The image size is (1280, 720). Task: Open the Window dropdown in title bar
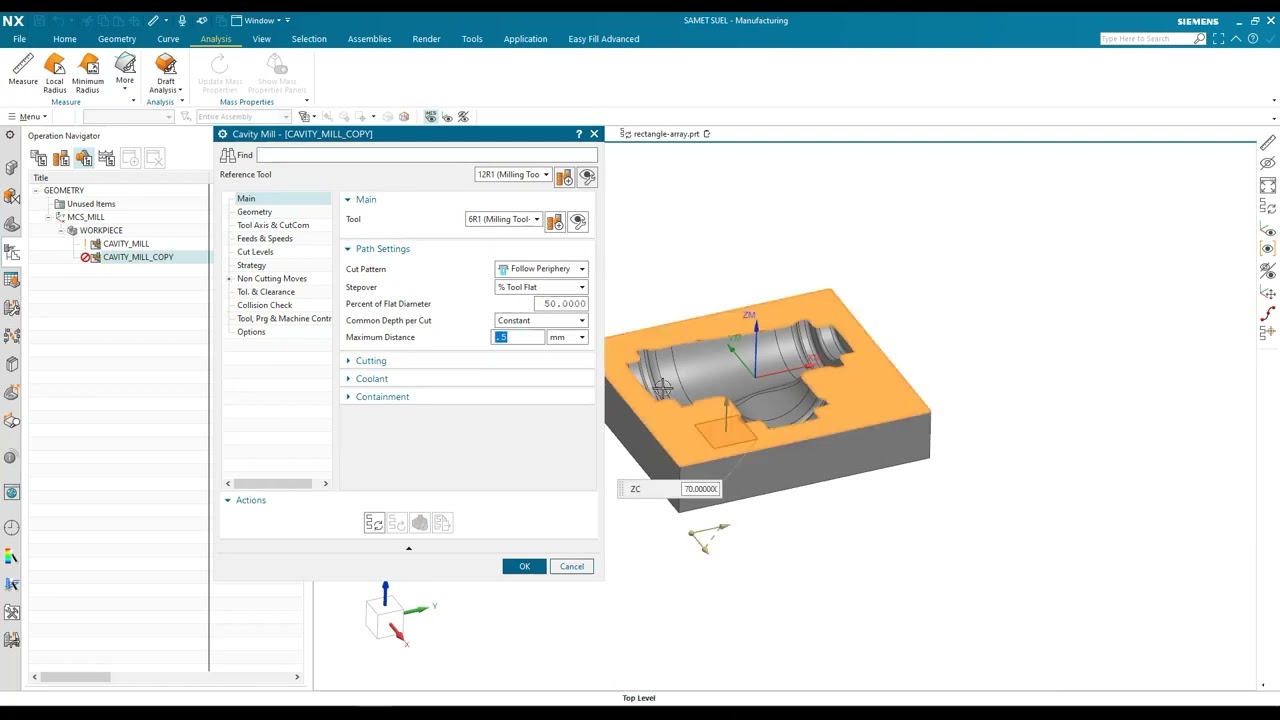click(x=260, y=20)
